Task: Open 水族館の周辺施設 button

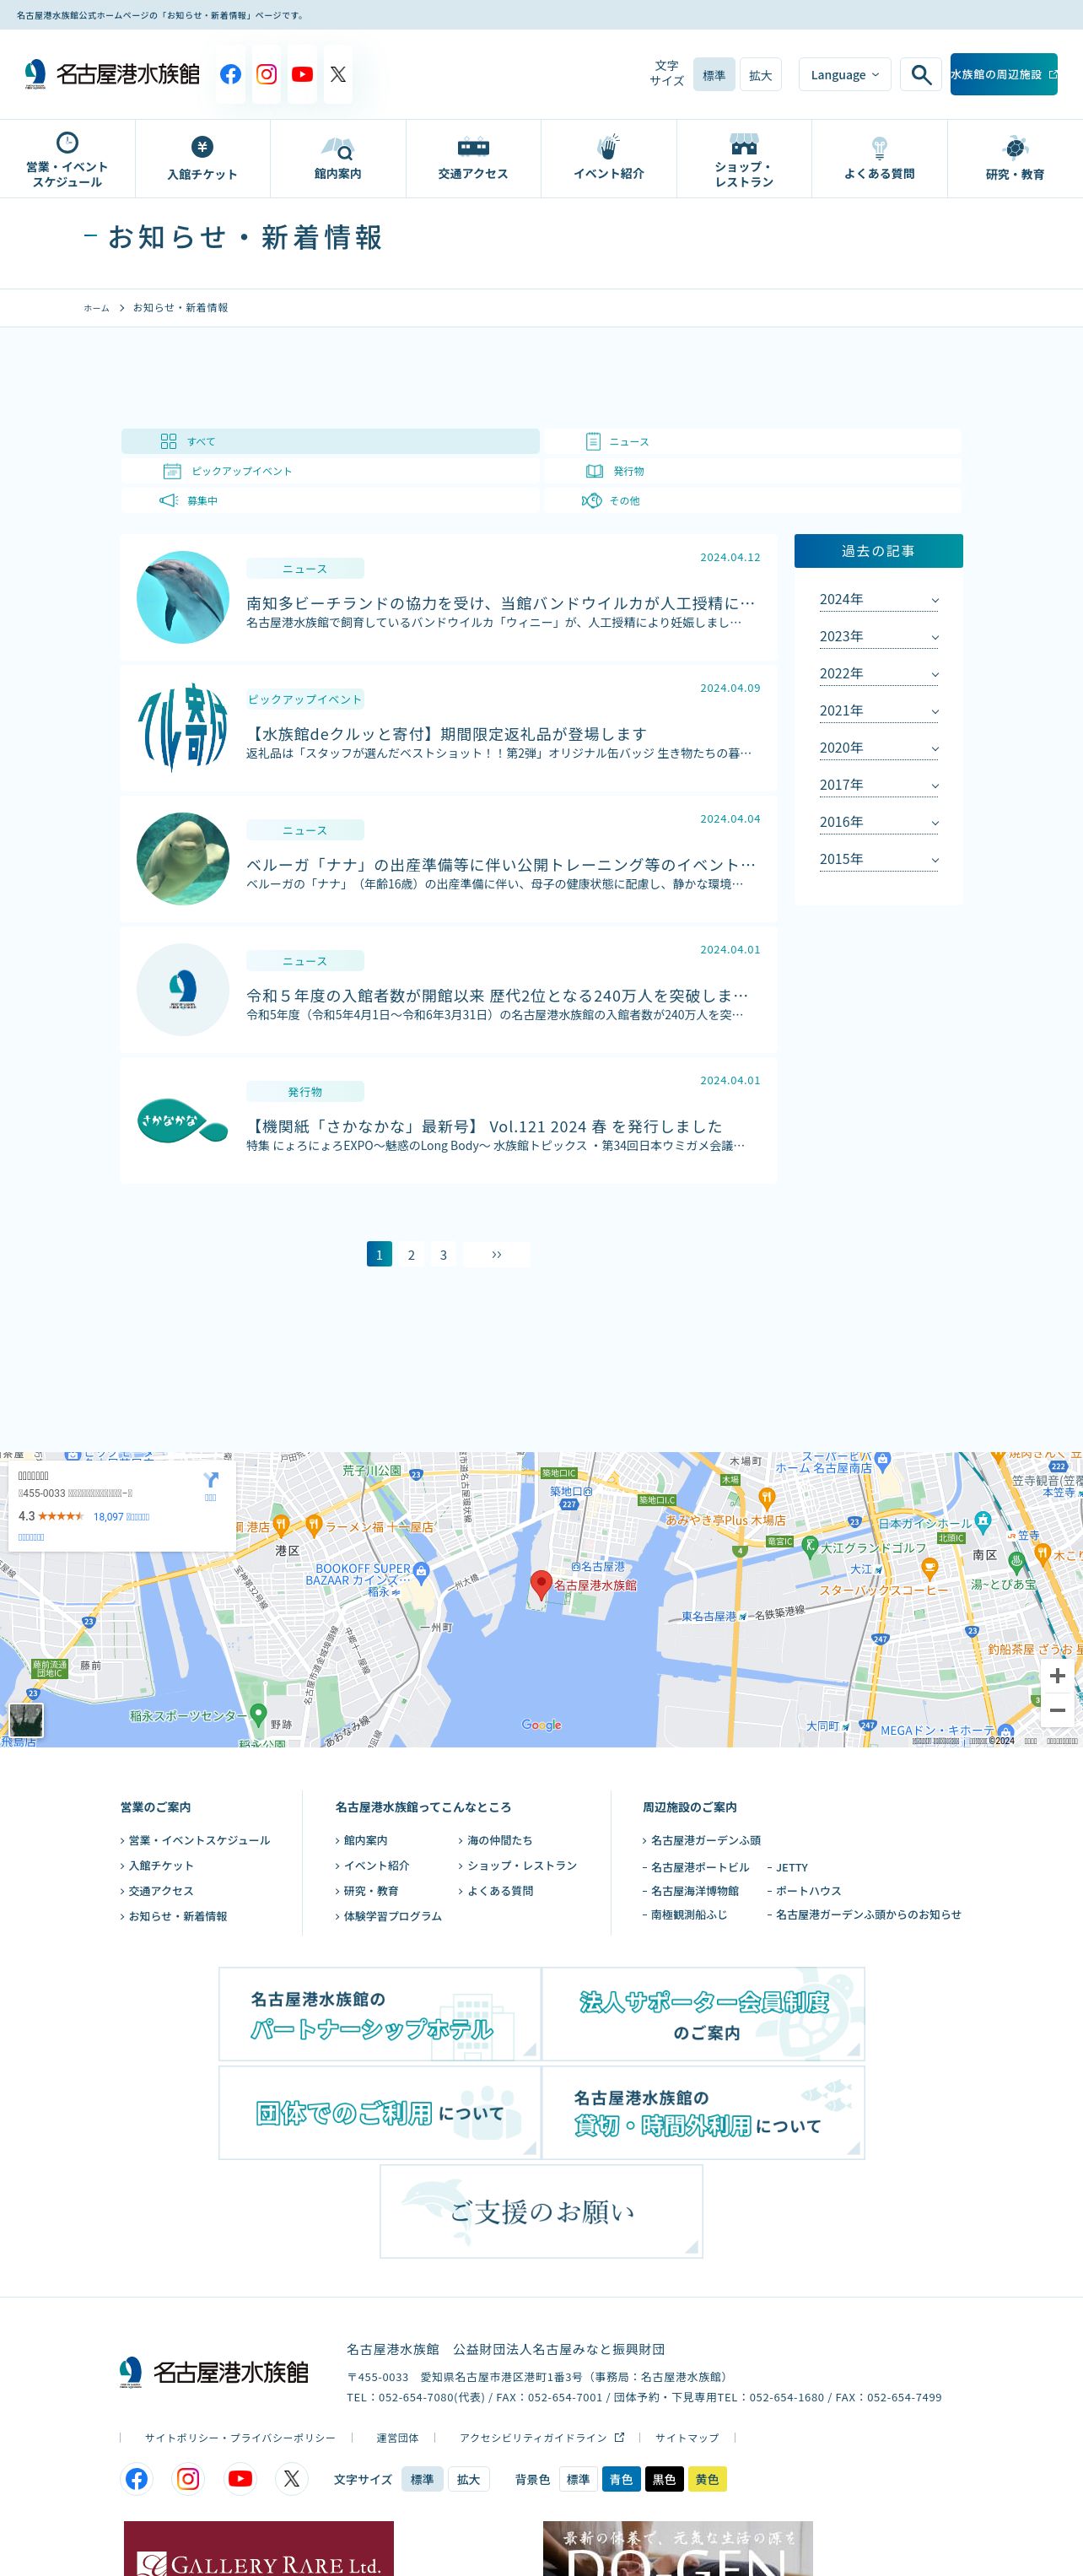Action: tap(1003, 74)
